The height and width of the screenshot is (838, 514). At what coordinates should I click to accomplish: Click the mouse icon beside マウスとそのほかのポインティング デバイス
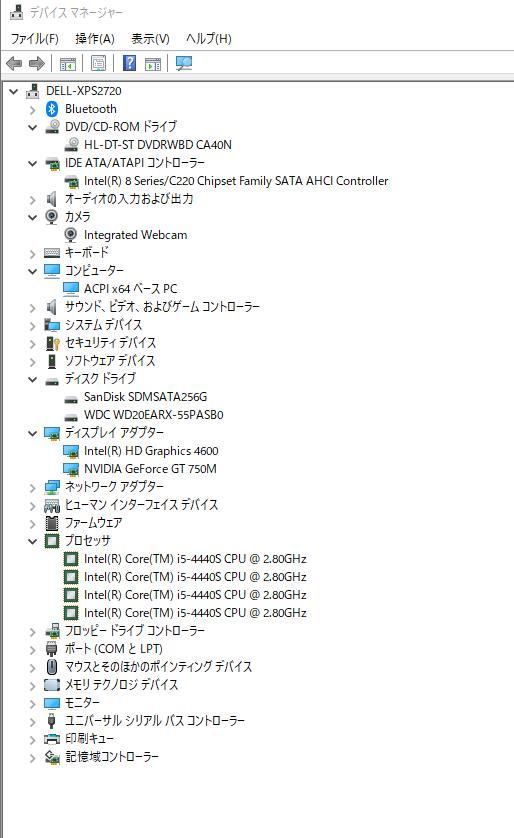[52, 666]
